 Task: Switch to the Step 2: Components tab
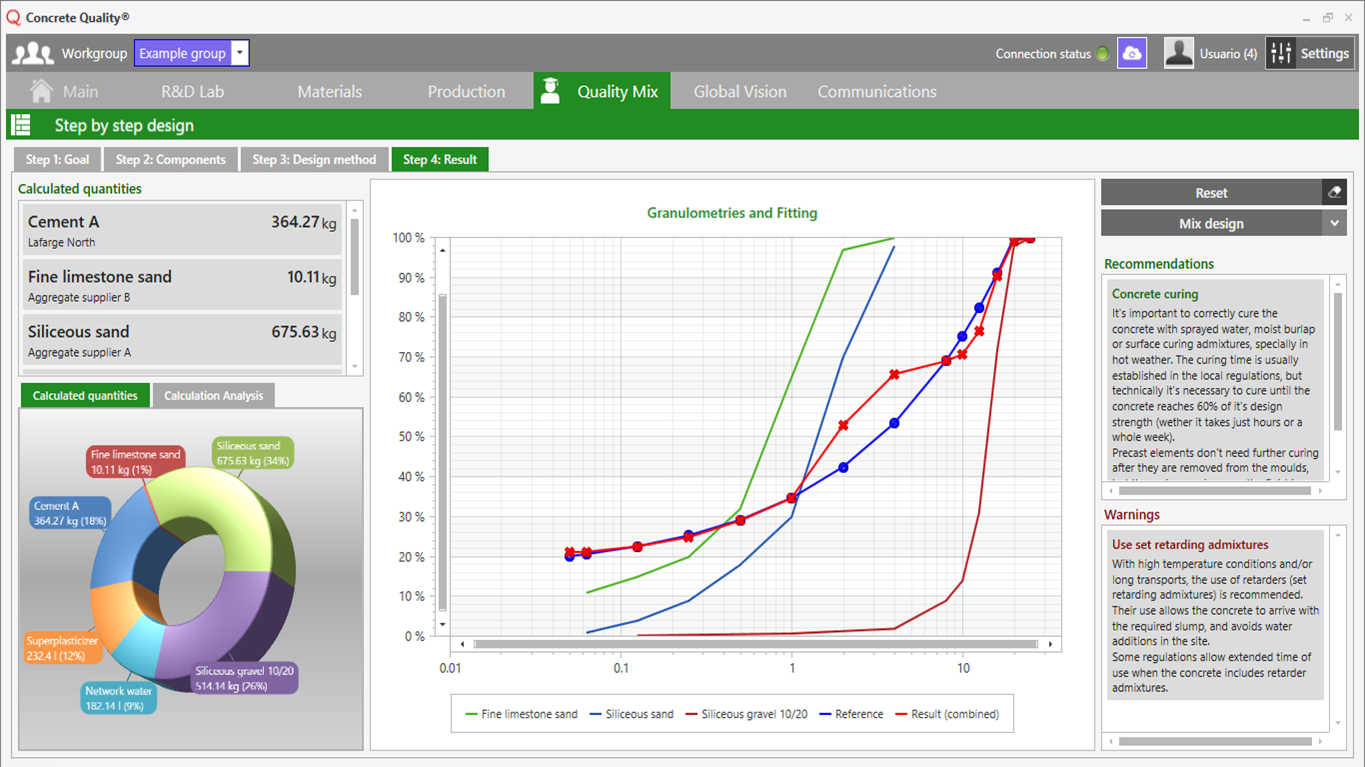[x=170, y=159]
